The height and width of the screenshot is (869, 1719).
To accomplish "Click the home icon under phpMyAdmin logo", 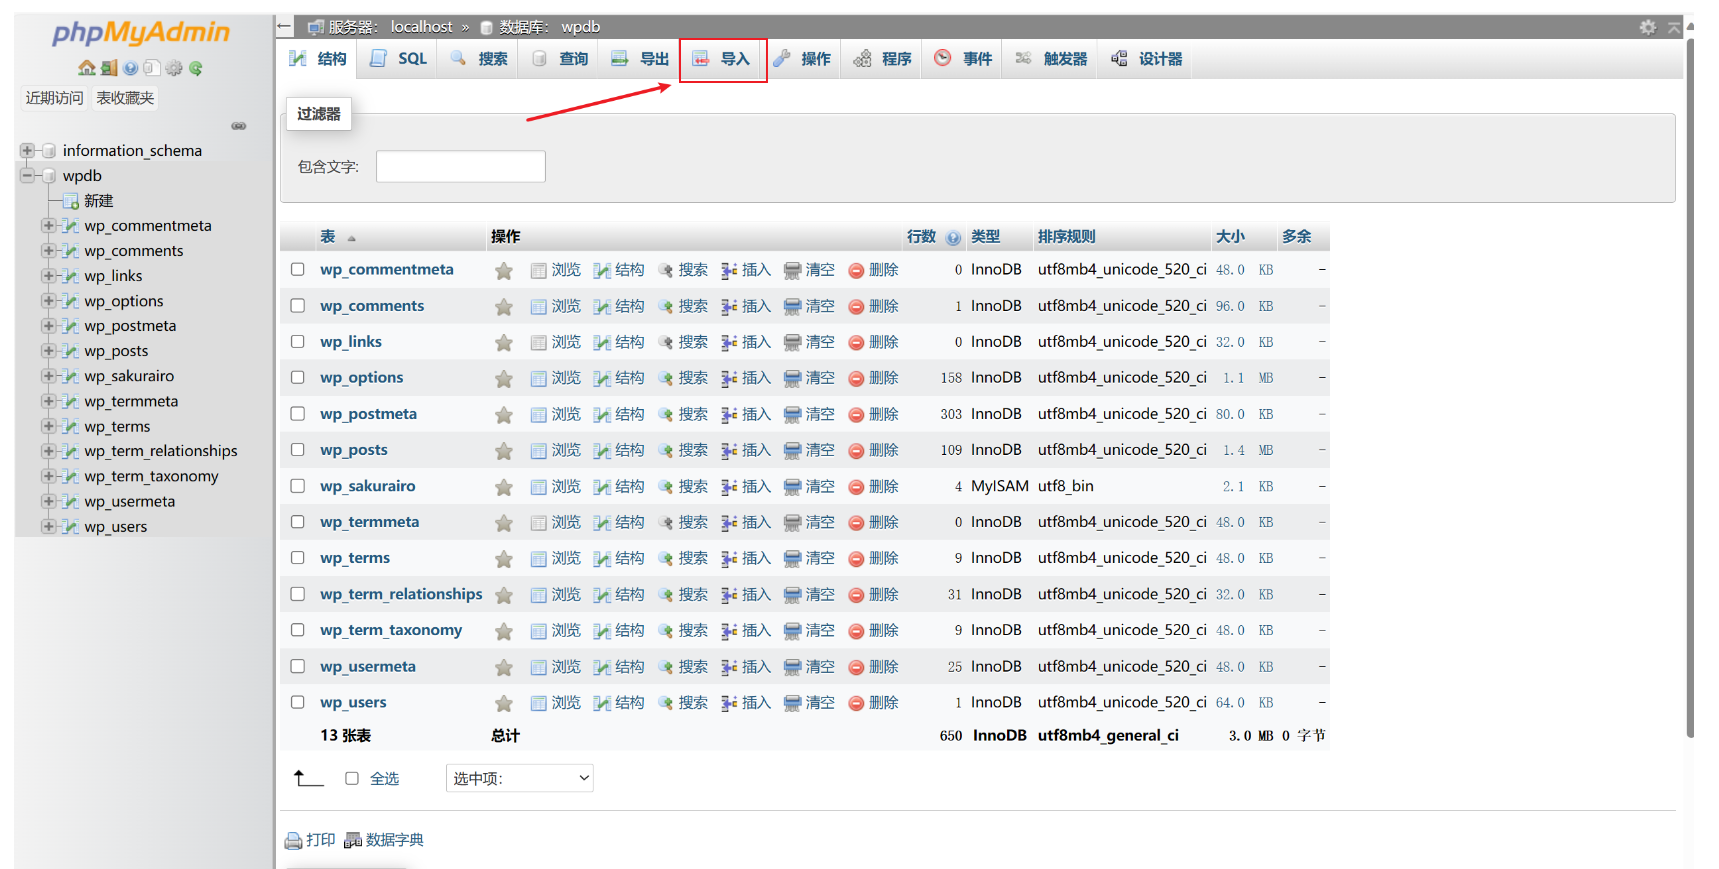I will [x=87, y=68].
